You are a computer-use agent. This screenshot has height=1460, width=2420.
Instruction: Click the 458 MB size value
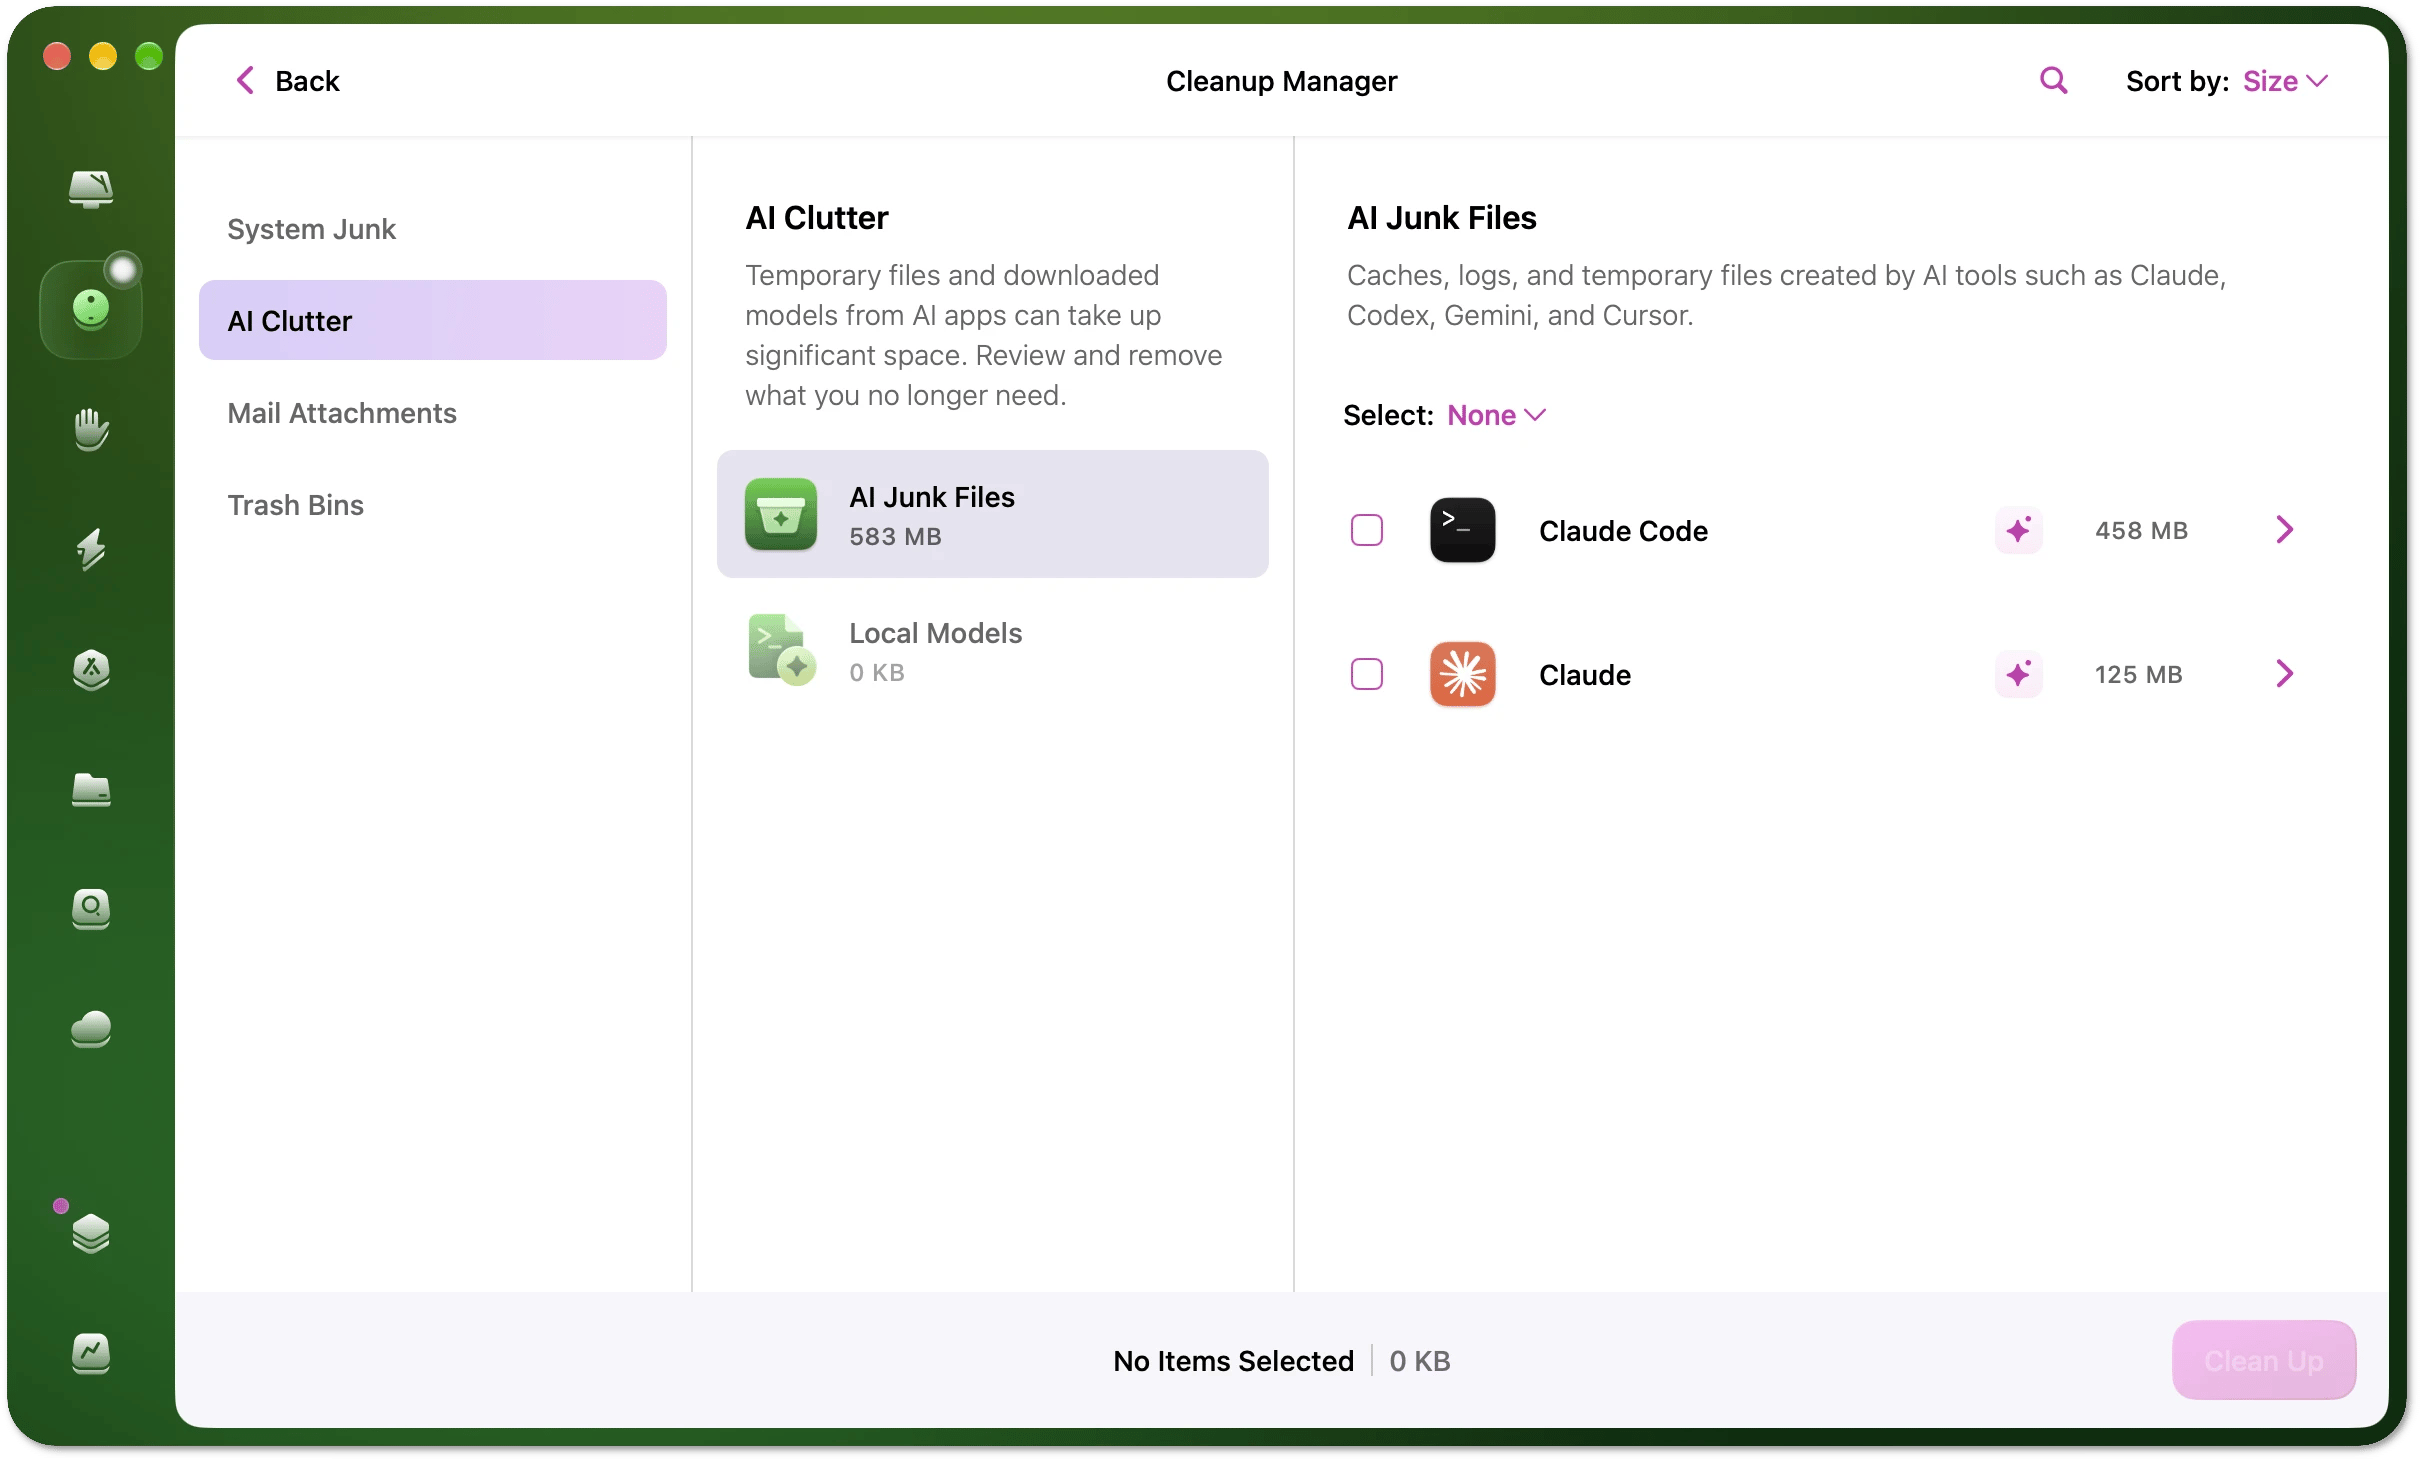(2142, 530)
